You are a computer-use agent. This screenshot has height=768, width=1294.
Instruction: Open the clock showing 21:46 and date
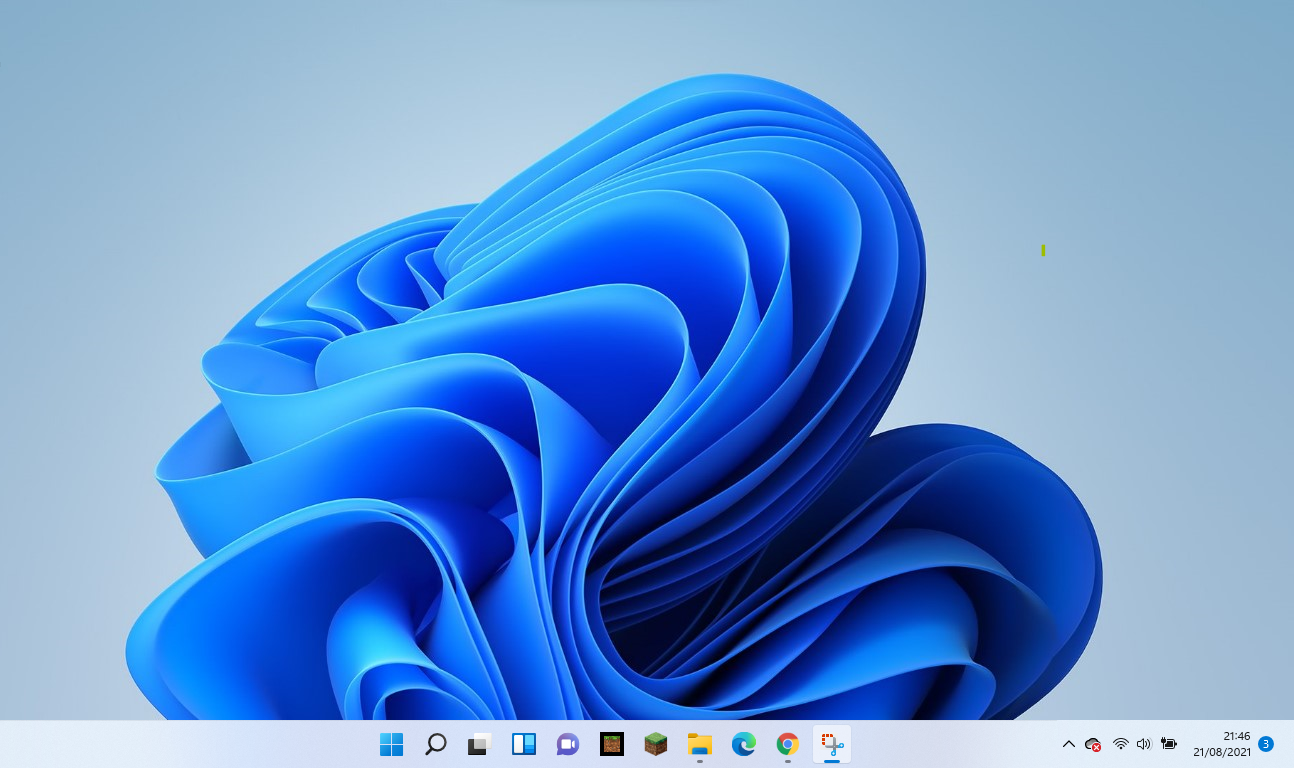pos(1222,744)
